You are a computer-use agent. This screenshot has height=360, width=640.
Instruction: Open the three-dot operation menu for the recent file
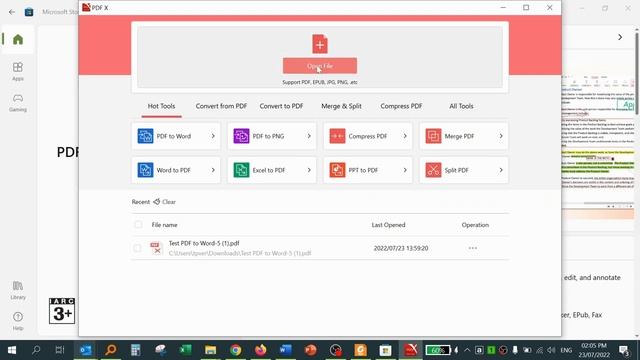[473, 248]
